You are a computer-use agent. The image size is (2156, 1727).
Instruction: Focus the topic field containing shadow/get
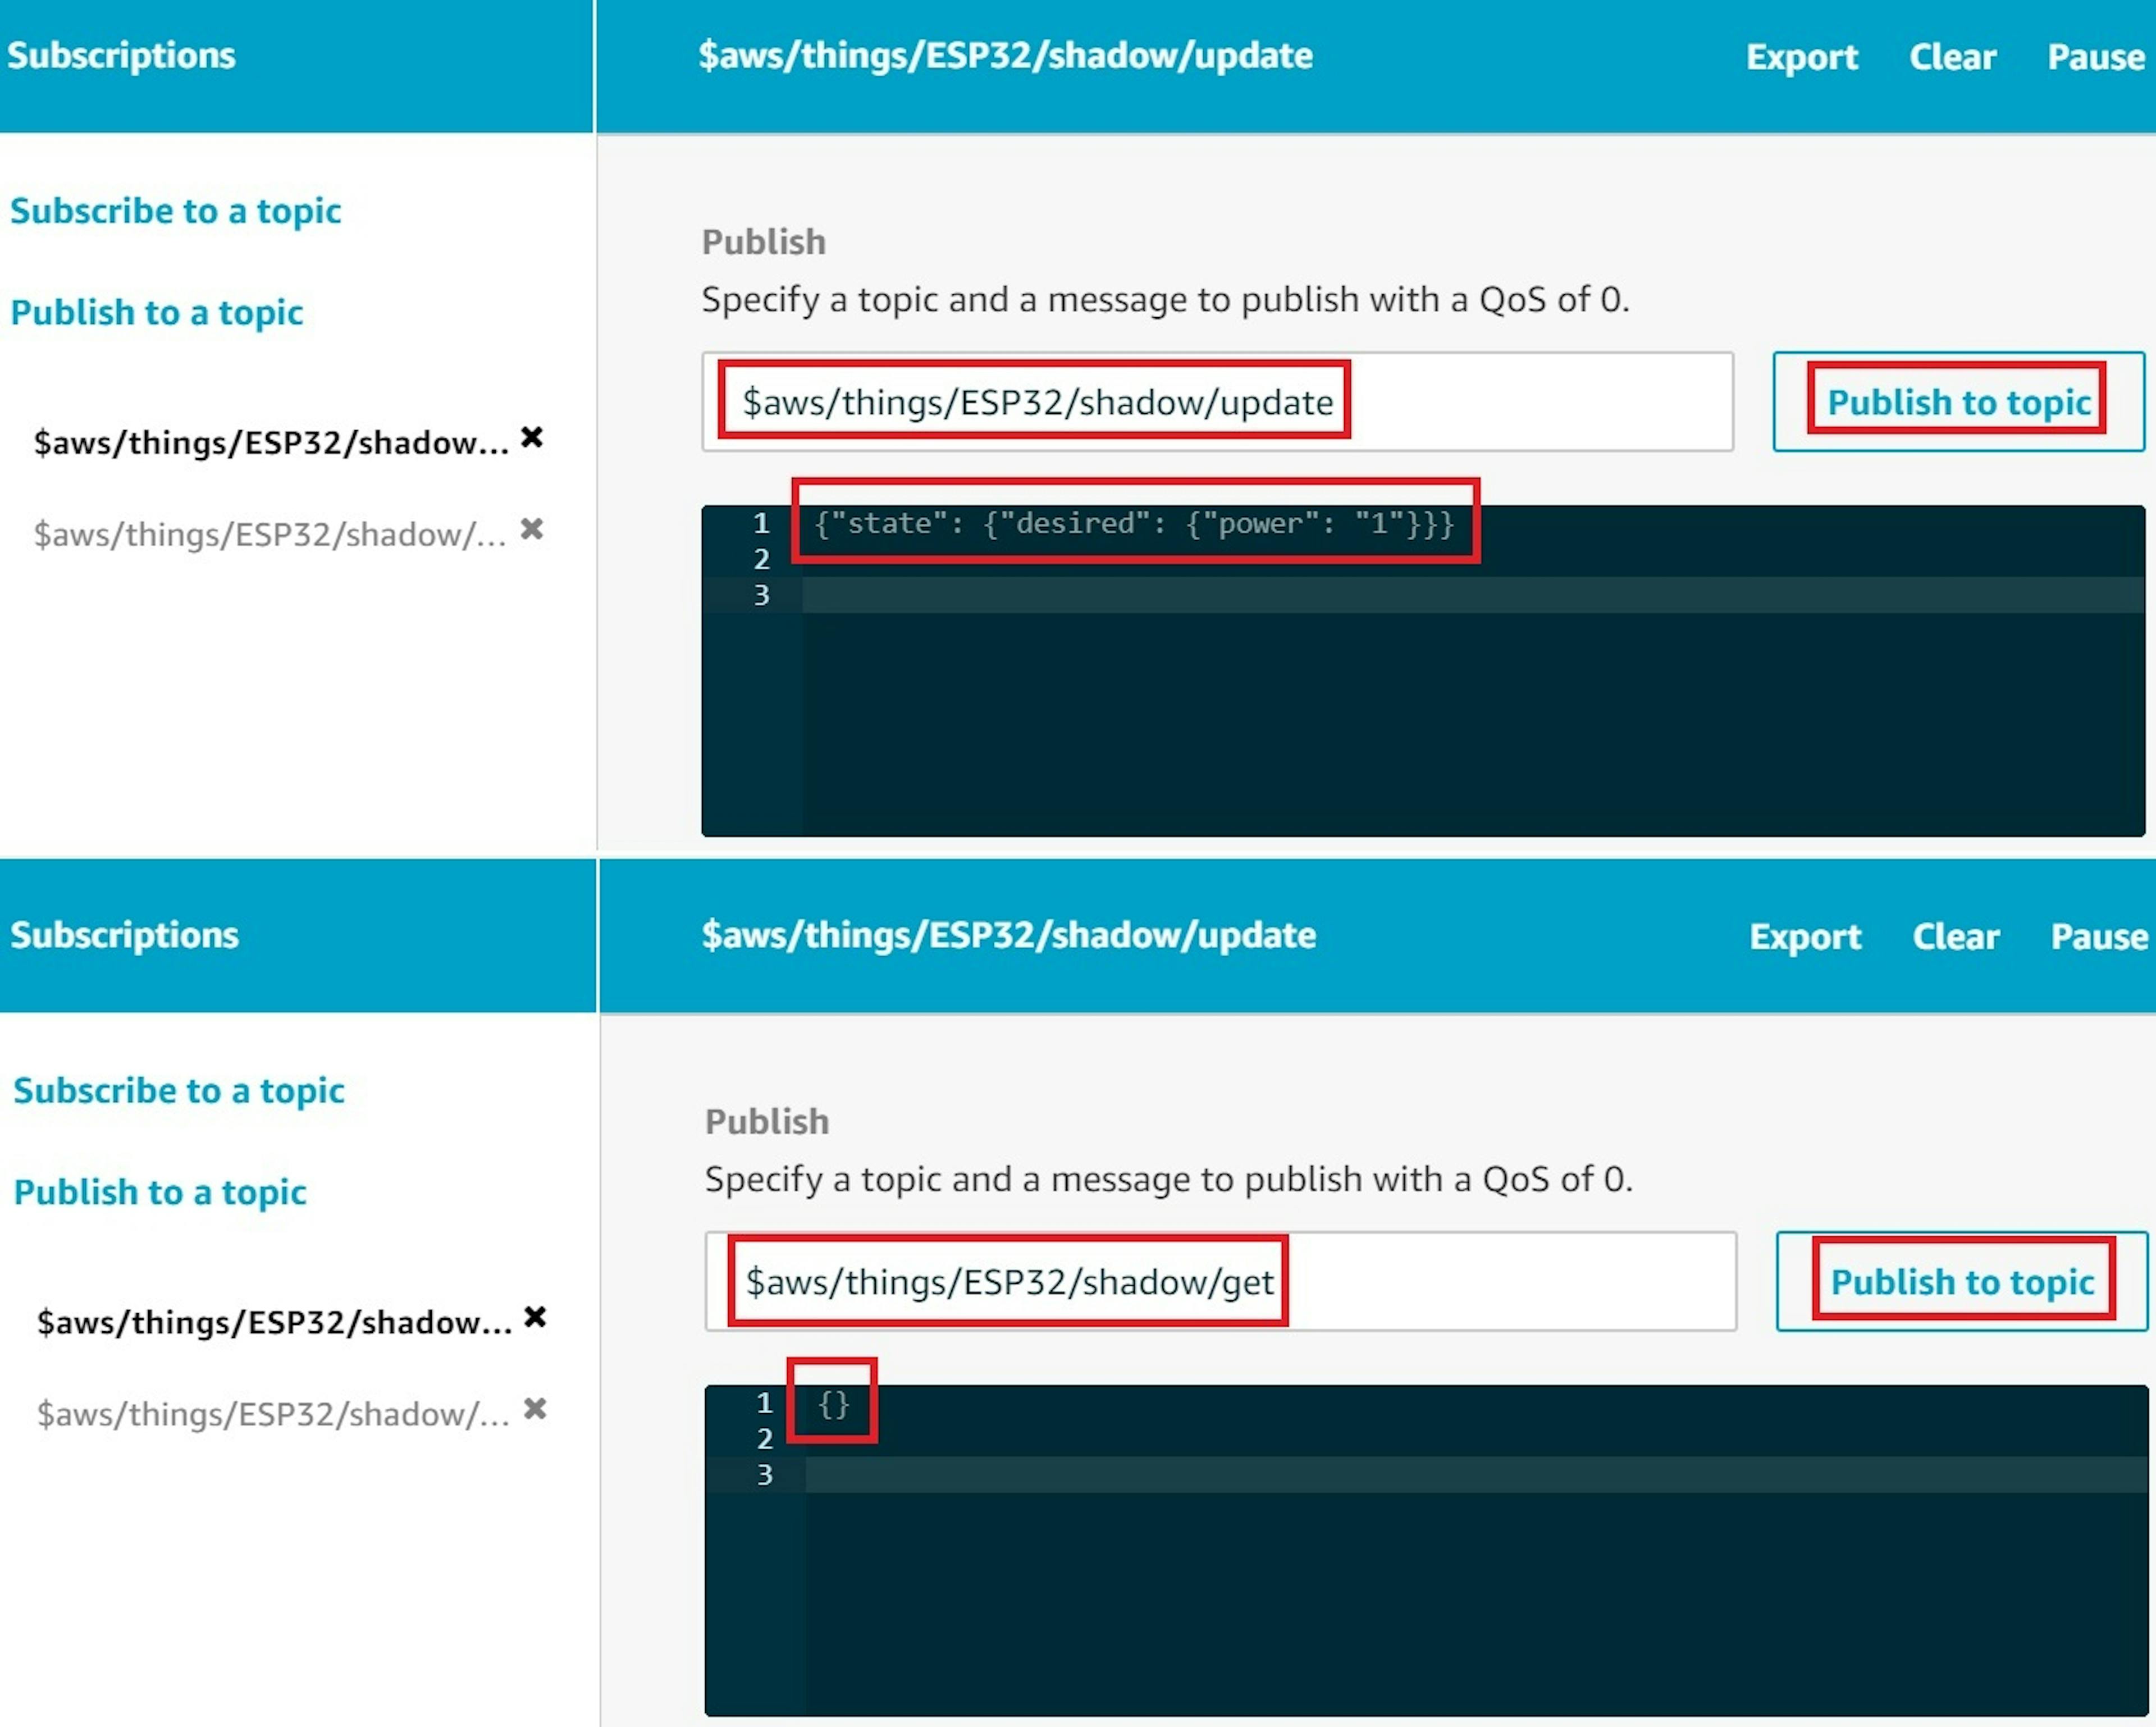pyautogui.click(x=1220, y=1282)
